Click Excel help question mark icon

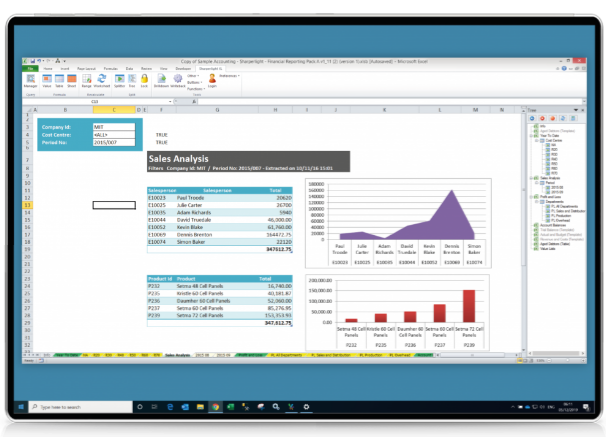click(x=564, y=68)
